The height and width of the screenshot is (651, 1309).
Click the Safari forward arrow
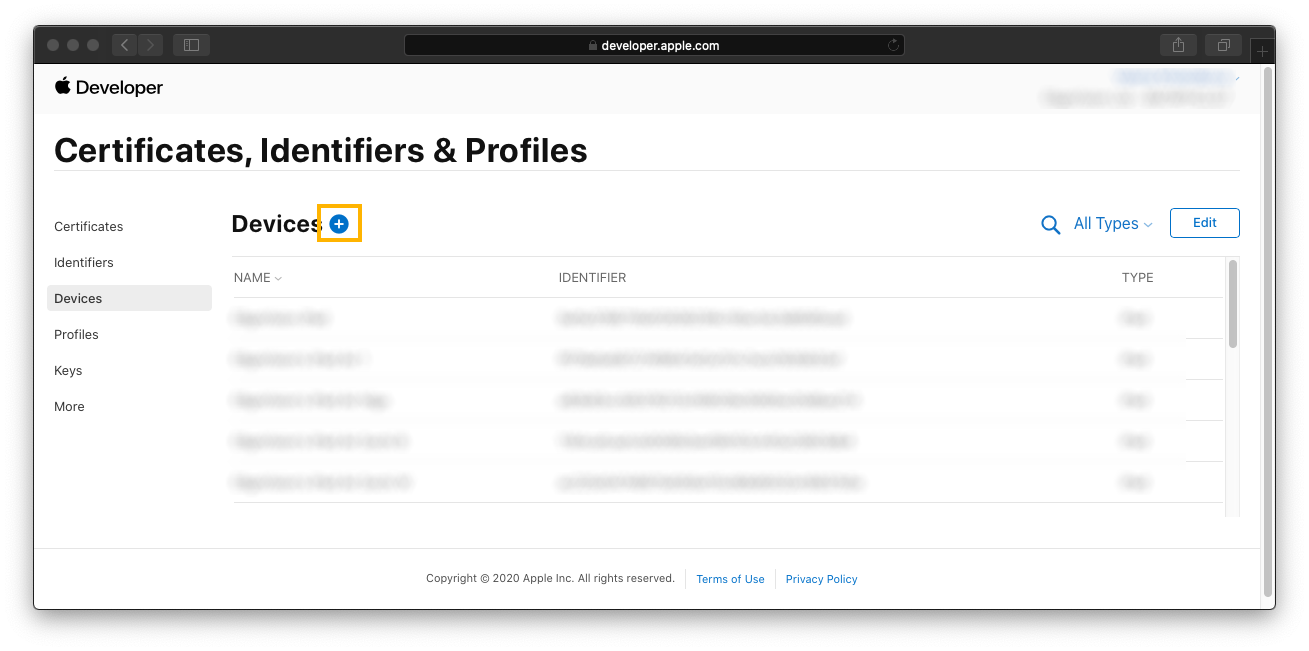point(151,45)
